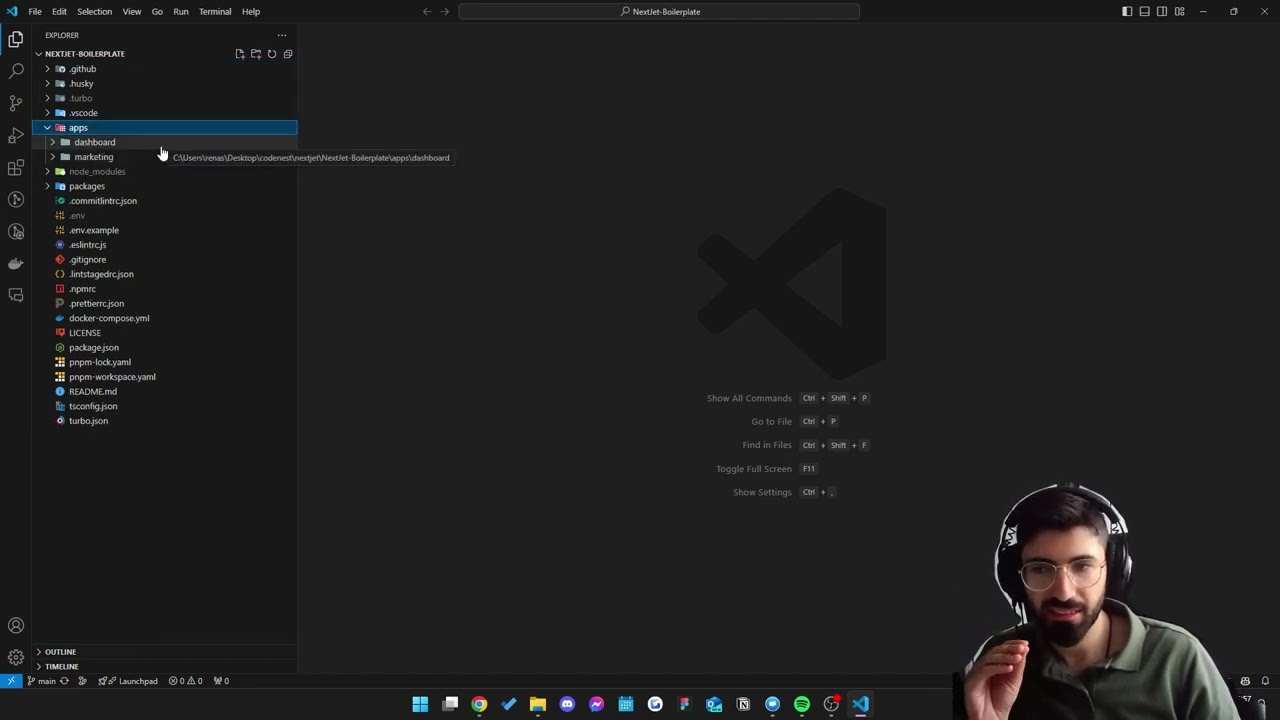Collapse the apps folder
The width and height of the screenshot is (1280, 720).
click(x=165, y=128)
